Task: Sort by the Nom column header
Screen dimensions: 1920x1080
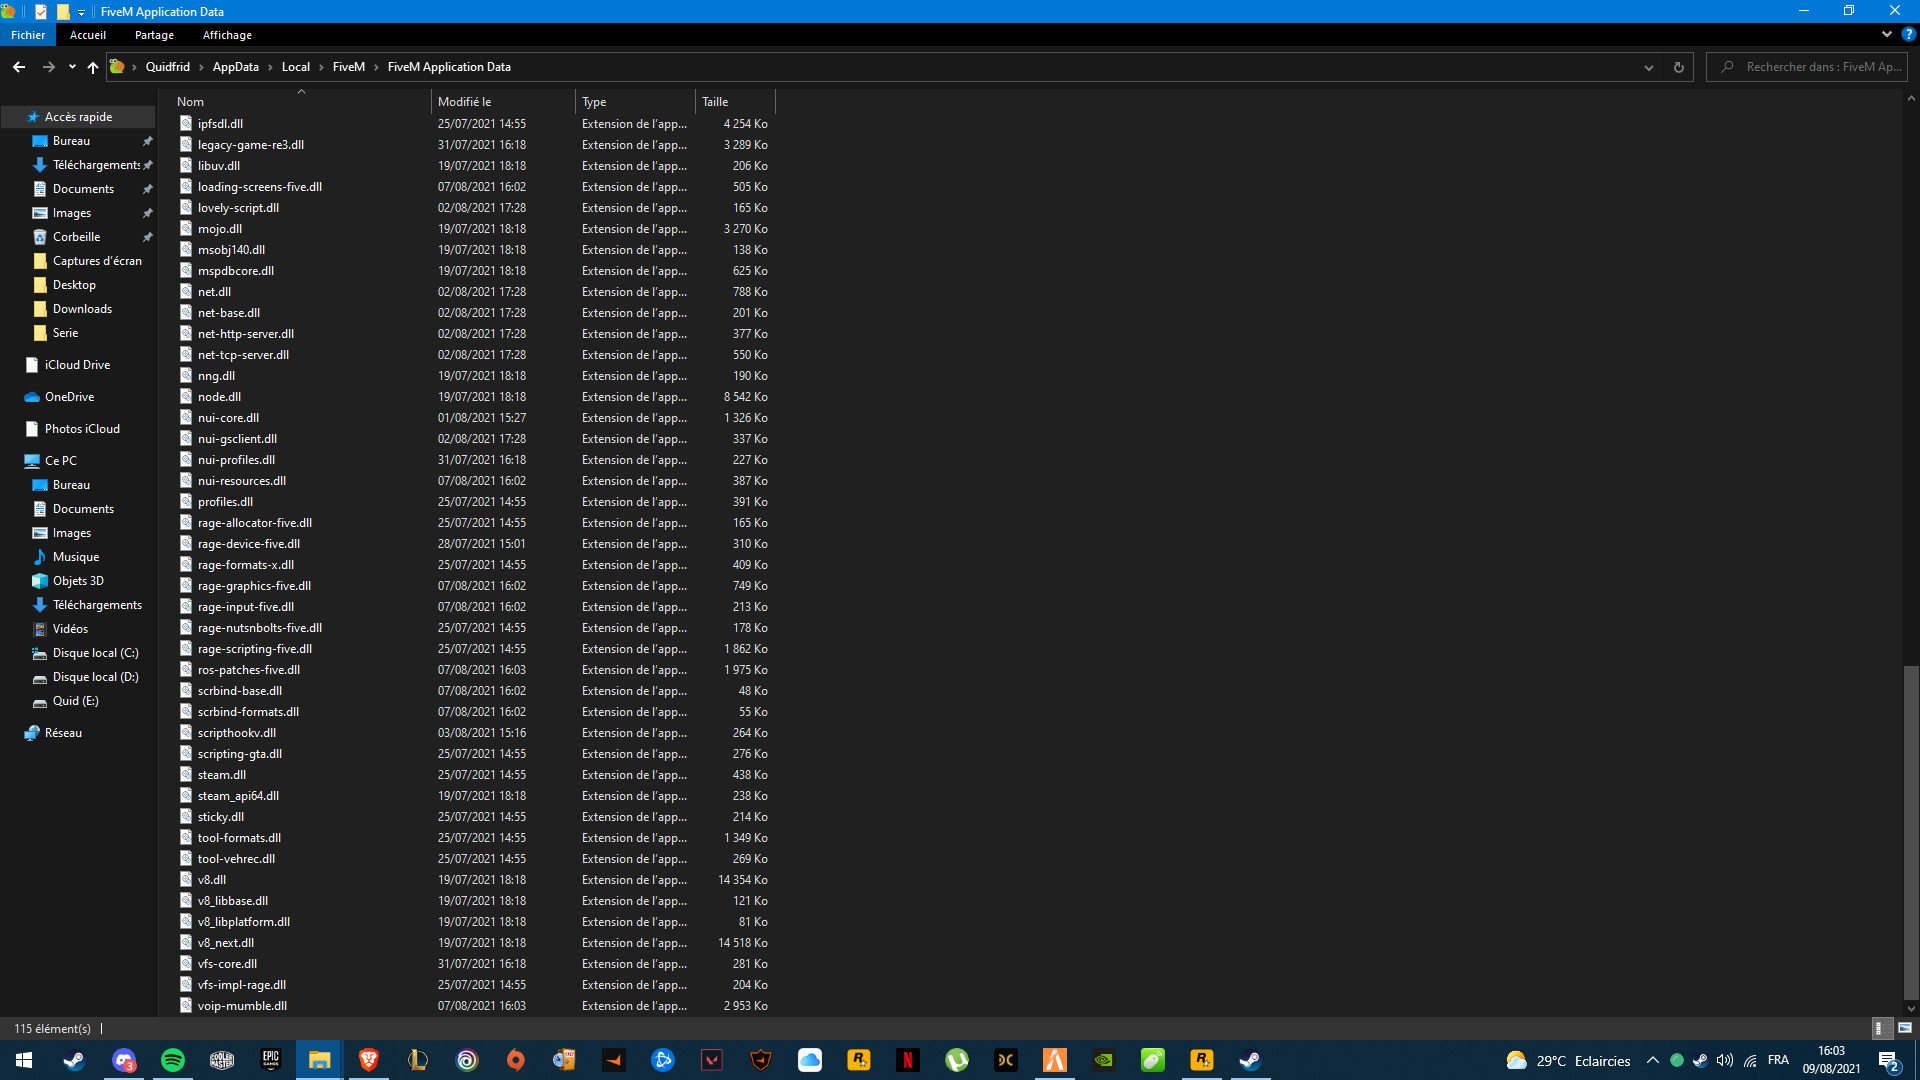Action: 301,102
